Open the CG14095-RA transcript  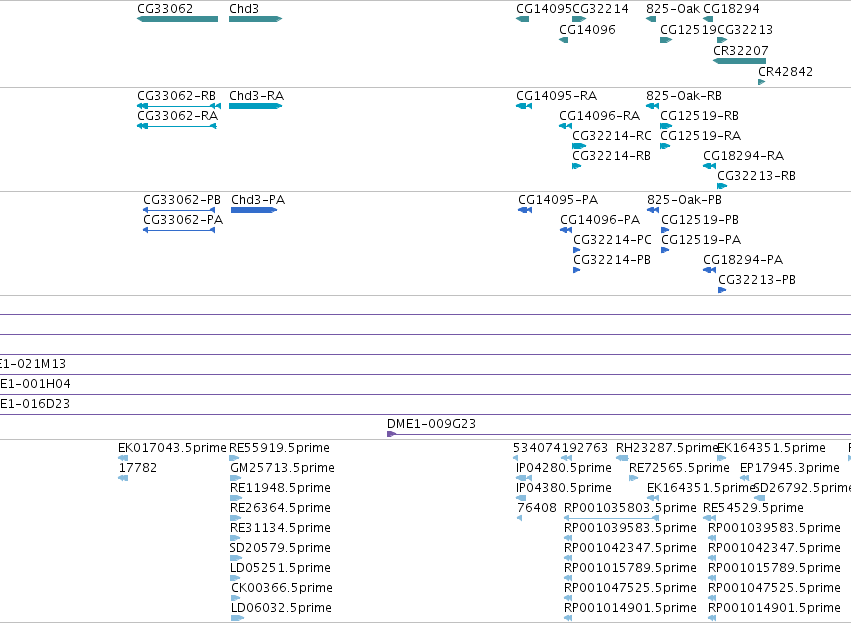pyautogui.click(x=524, y=106)
